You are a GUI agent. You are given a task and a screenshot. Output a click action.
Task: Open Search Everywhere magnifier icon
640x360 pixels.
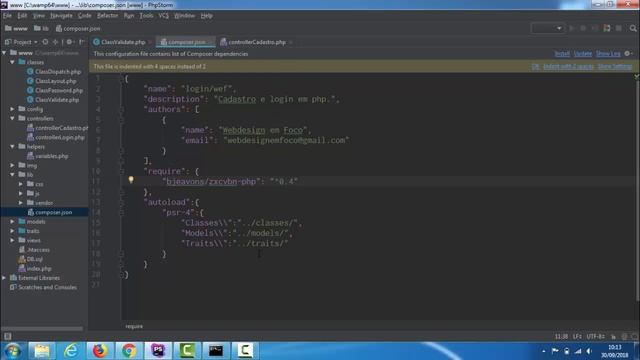coord(633,28)
